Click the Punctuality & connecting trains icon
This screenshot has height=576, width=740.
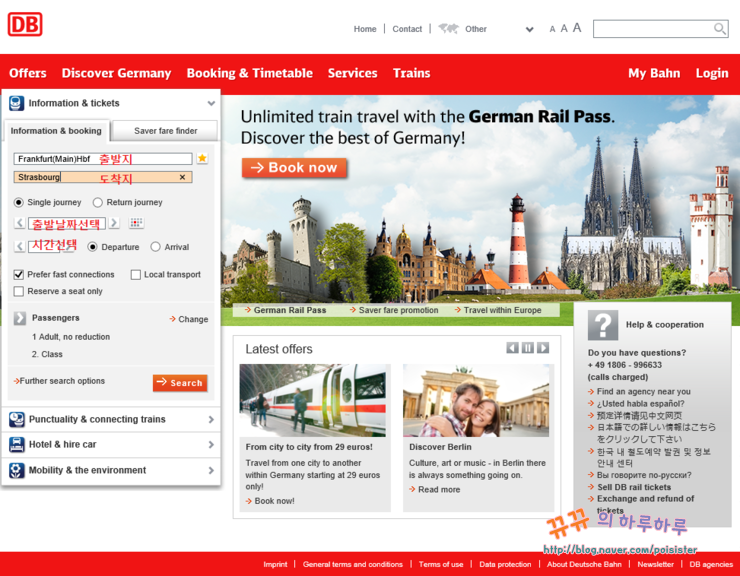pos(17,419)
